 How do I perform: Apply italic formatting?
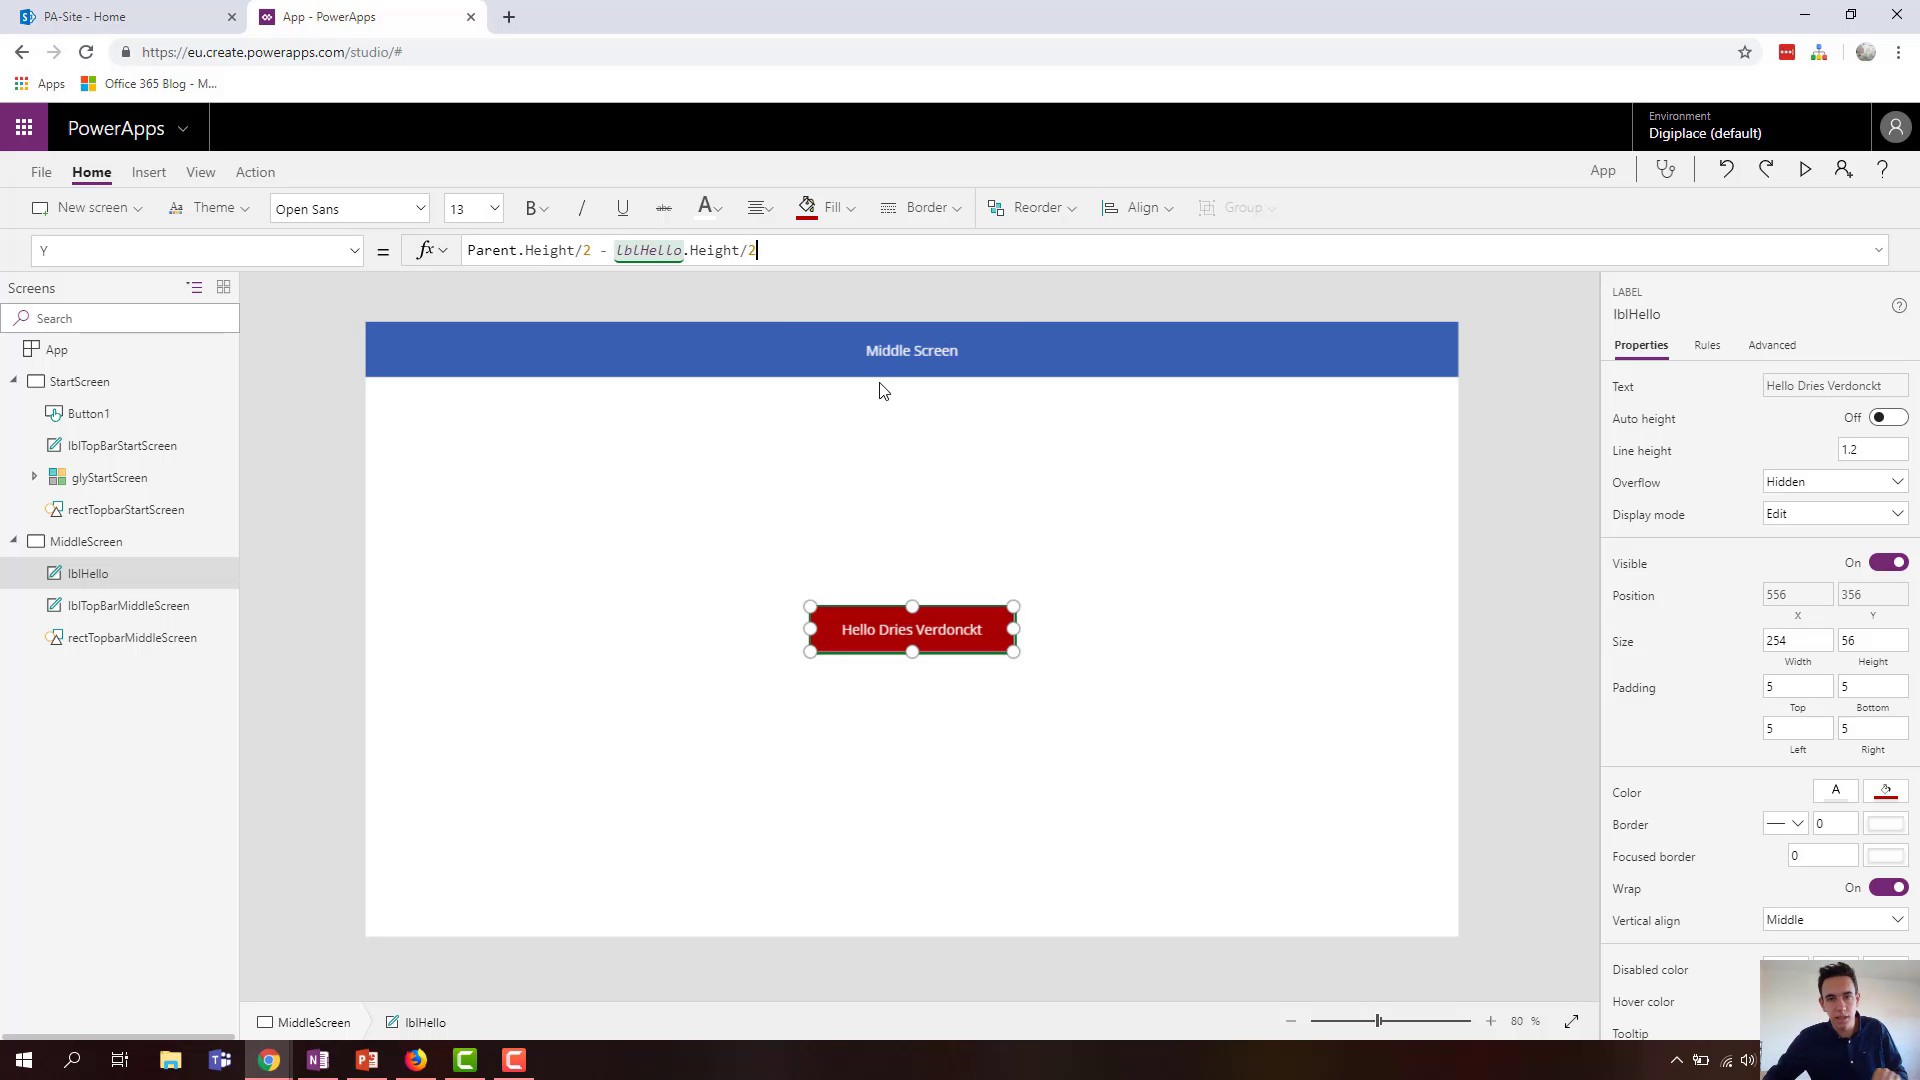coord(581,208)
